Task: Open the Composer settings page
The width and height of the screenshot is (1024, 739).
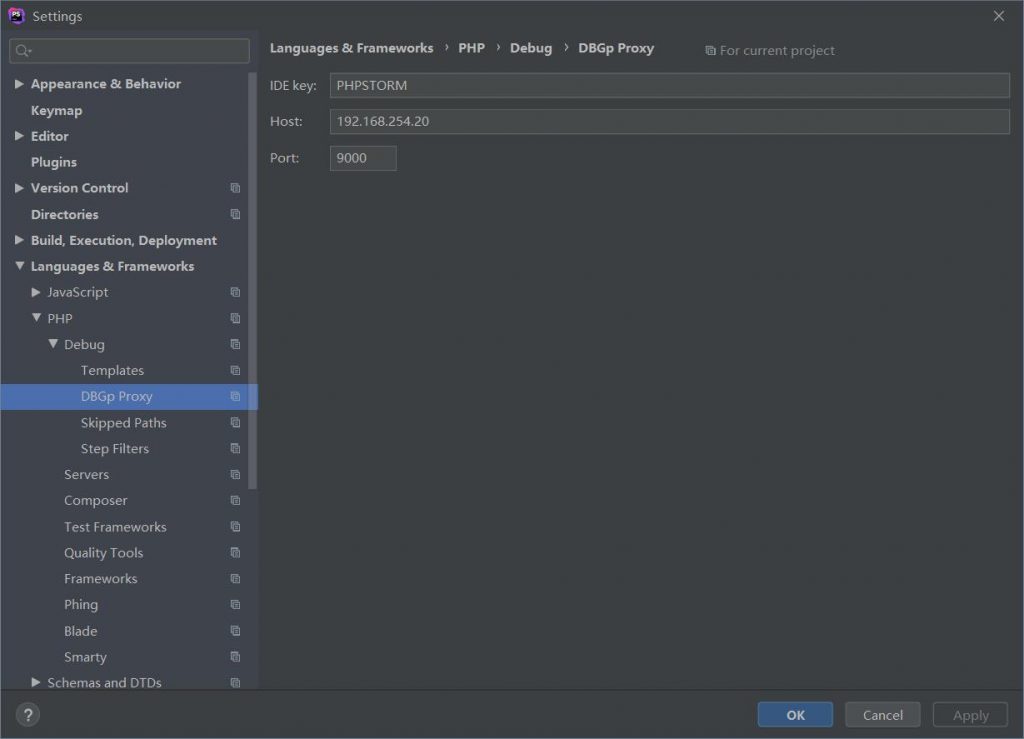Action: pyautogui.click(x=95, y=501)
